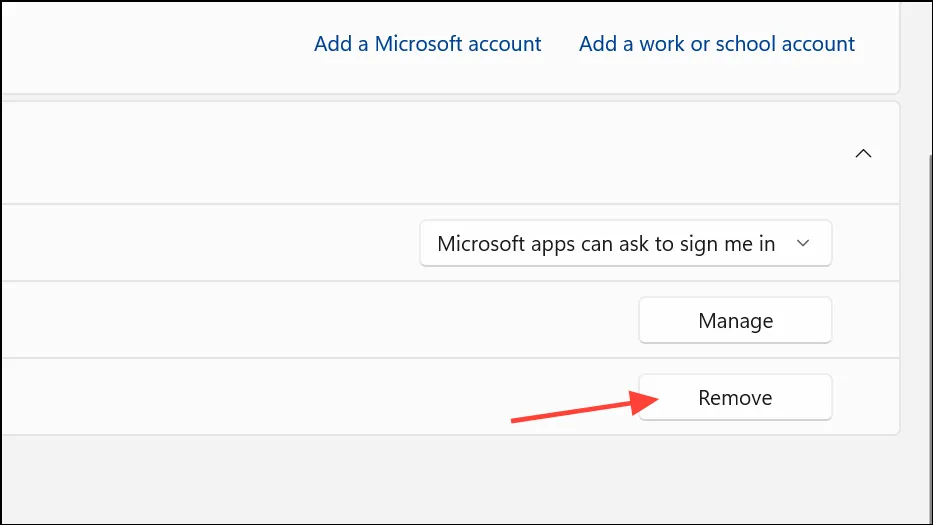Screen dimensions: 933x525
Task: Click the scrollbar track above the scroll thumb
Action: click(930, 77)
